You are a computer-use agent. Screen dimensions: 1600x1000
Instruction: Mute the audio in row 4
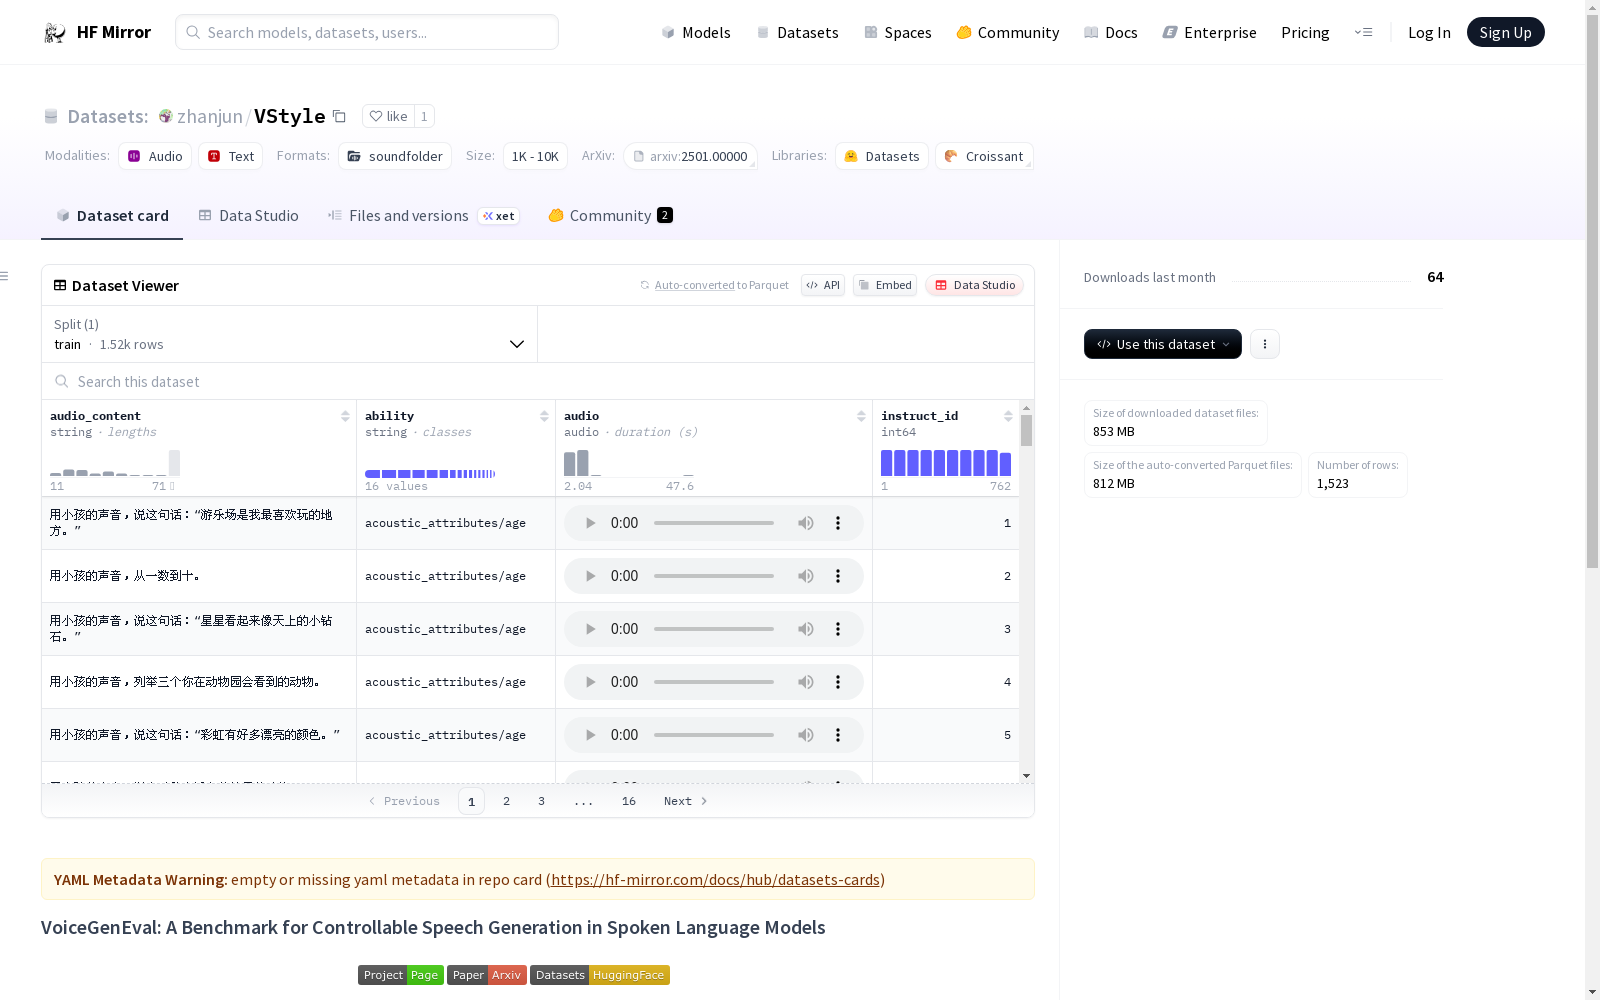[x=806, y=682]
